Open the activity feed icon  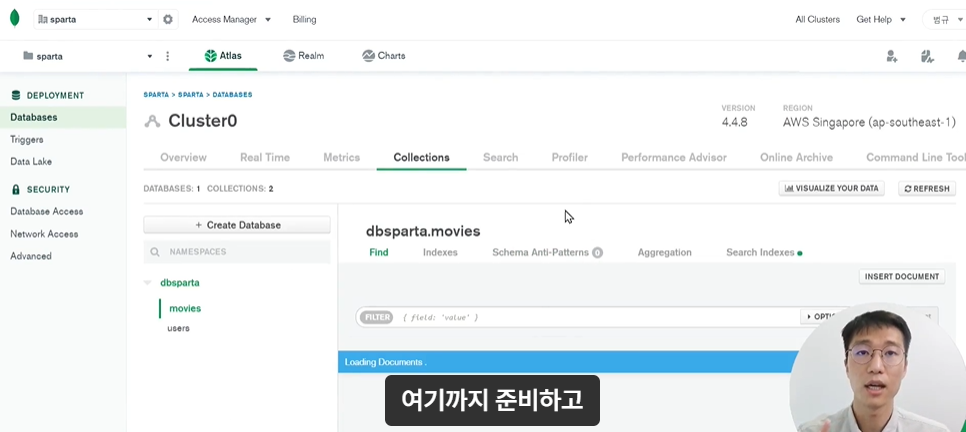coord(927,56)
